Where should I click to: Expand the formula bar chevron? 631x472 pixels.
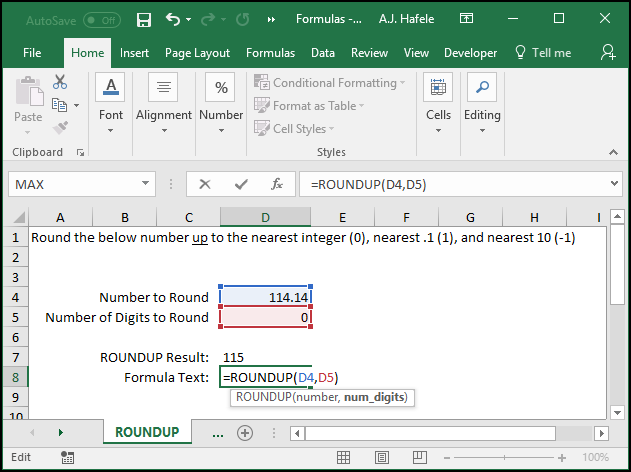pyautogui.click(x=614, y=184)
